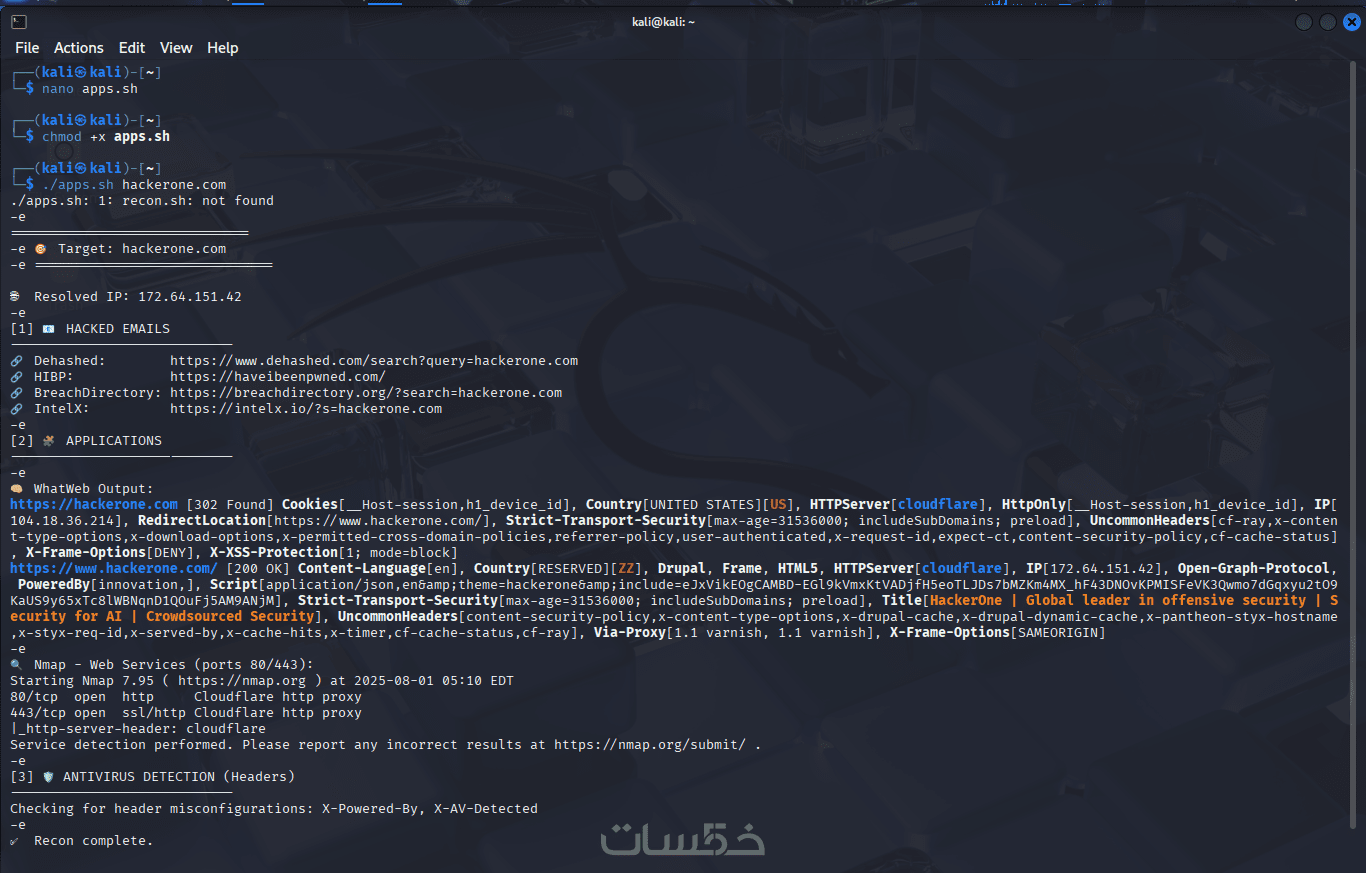Click the '[200 OK]' status text
Screen dimensions: 1366x873
click(258, 569)
